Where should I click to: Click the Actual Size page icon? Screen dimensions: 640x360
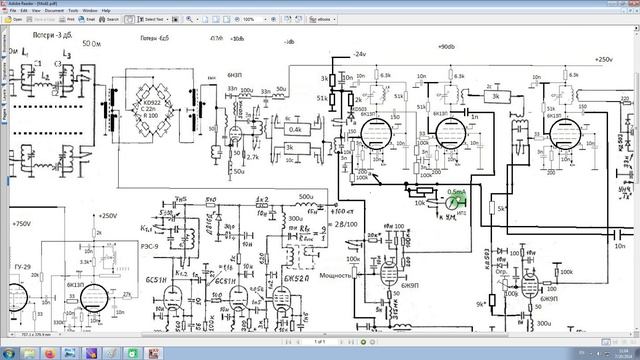click(x=206, y=19)
